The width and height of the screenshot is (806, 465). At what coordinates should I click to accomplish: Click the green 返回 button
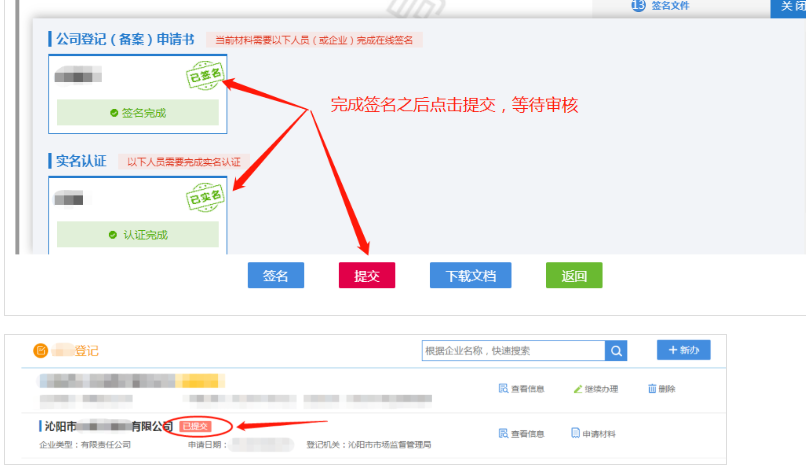(574, 276)
